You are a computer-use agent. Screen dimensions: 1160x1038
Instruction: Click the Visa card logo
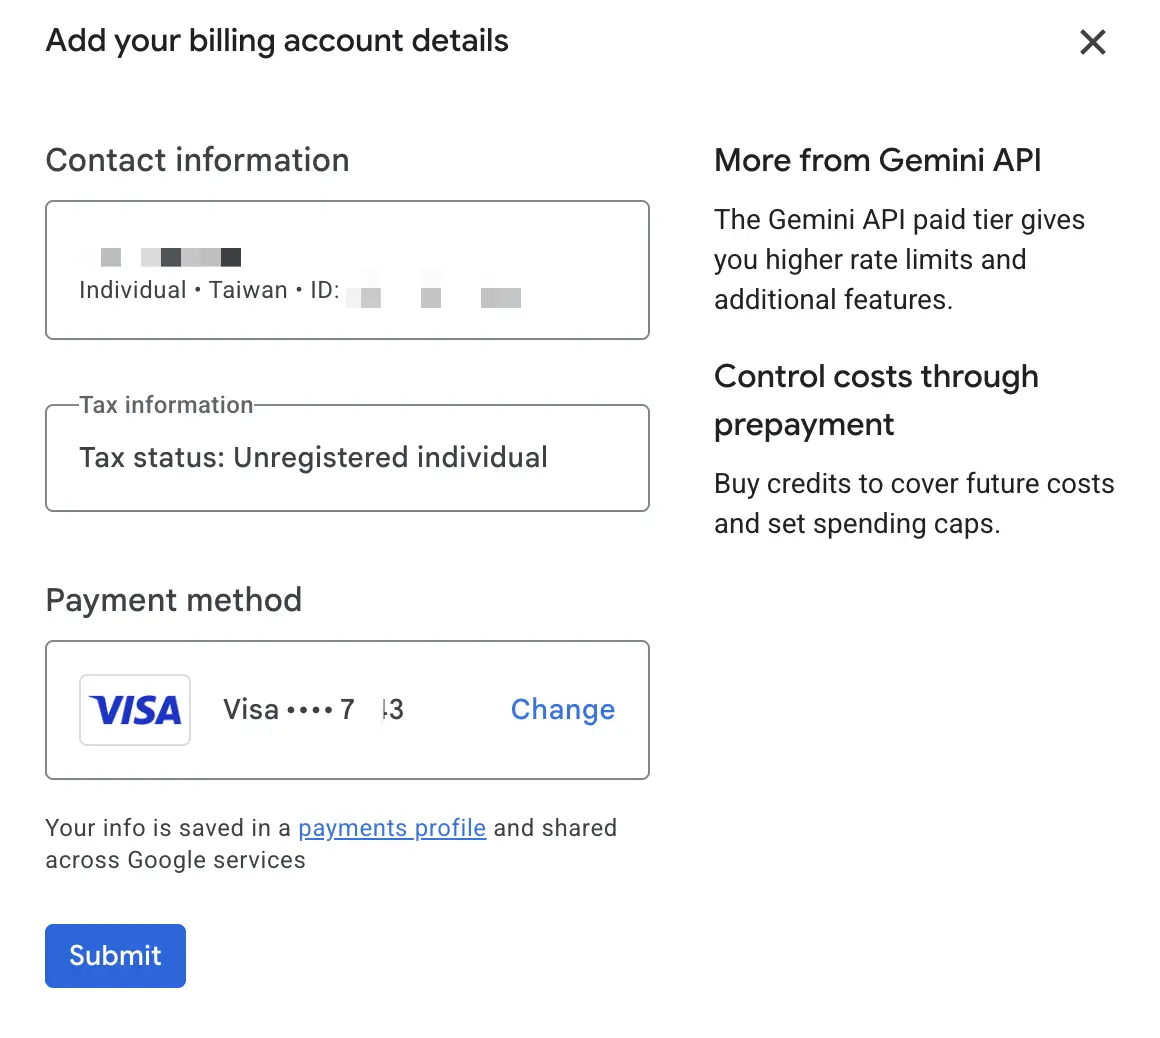tap(135, 710)
